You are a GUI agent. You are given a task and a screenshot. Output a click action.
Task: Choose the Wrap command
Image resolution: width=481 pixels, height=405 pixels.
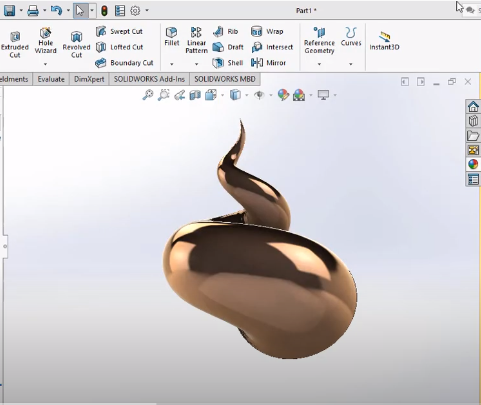click(267, 31)
